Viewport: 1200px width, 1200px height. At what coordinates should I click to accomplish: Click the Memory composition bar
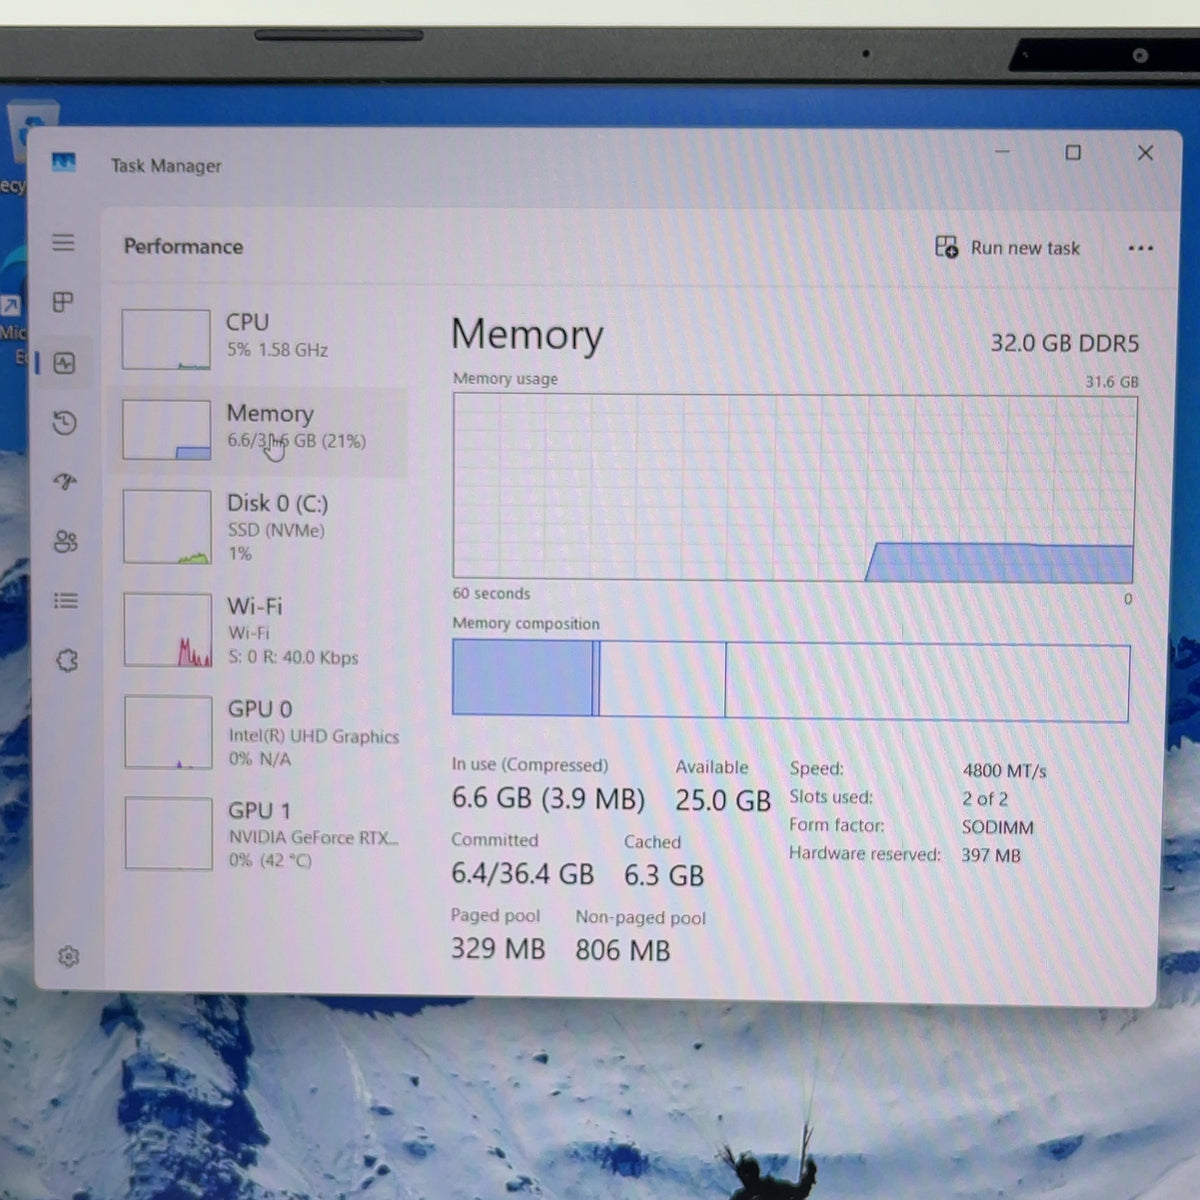pyautogui.click(x=791, y=680)
